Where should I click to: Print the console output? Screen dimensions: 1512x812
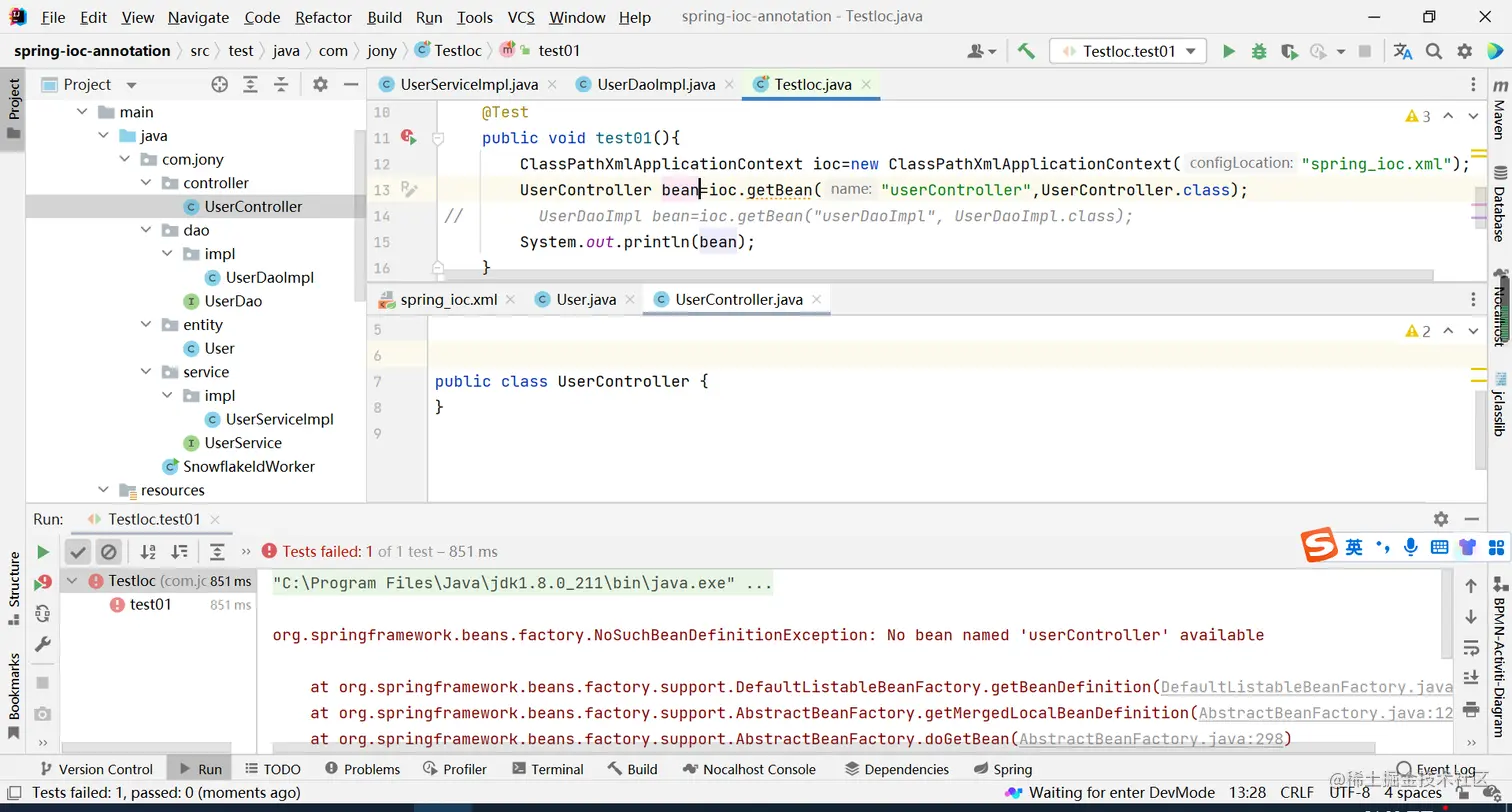1471,709
